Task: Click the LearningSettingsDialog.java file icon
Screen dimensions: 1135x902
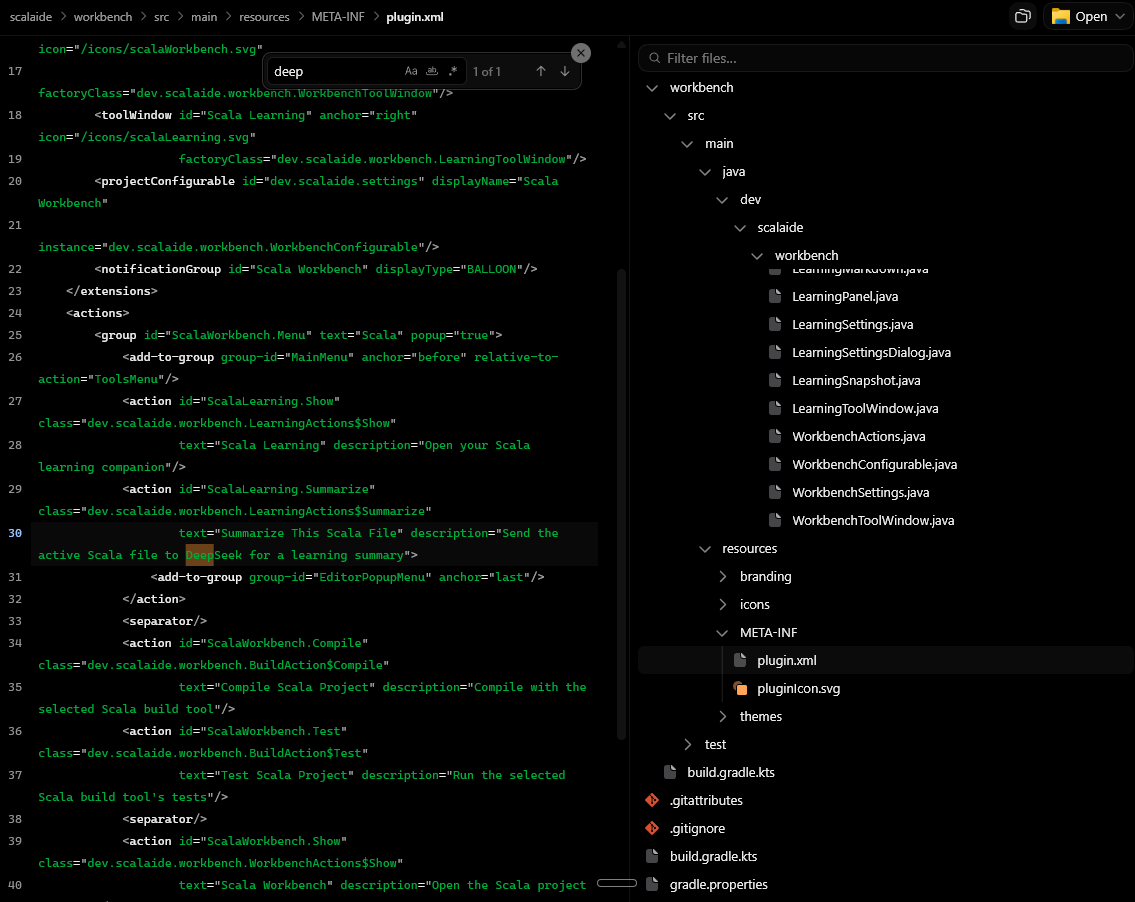Action: 775,352
